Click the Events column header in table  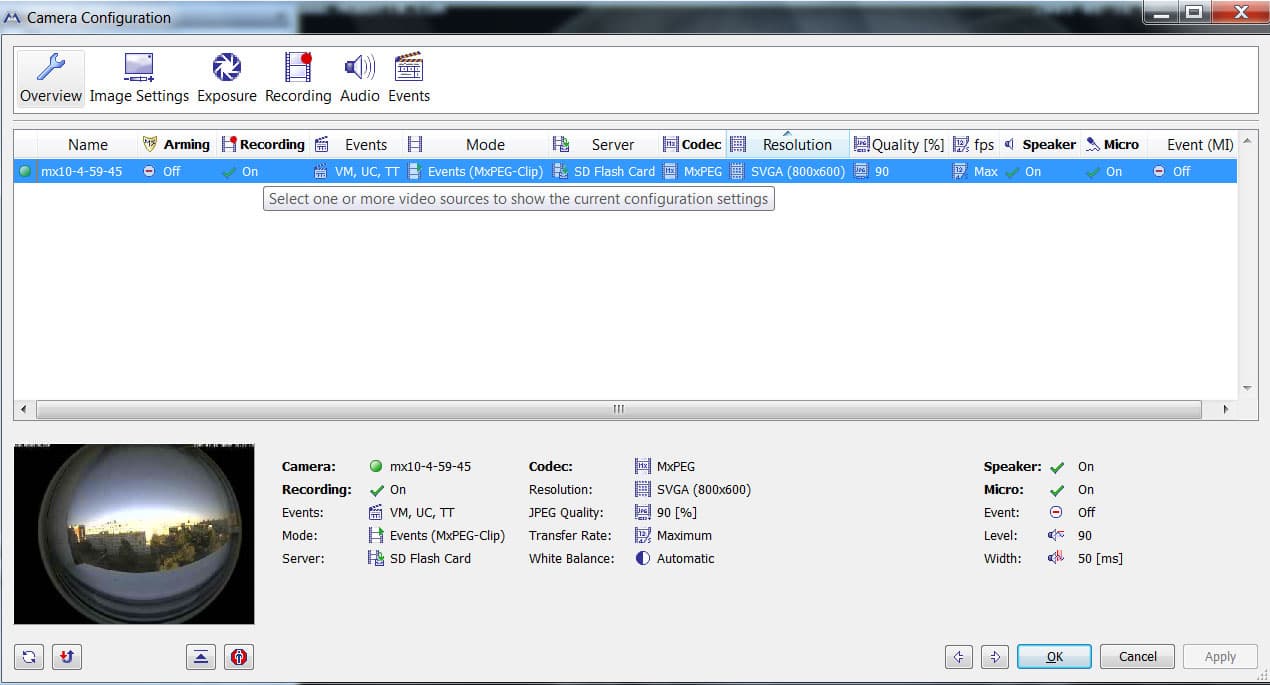tap(355, 144)
